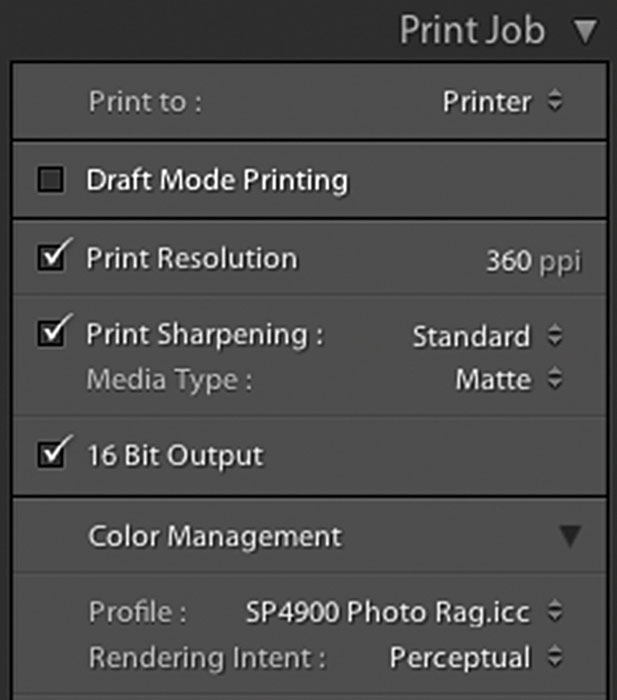Image resolution: width=617 pixels, height=700 pixels.
Task: Click the Rendering Intent arrows icon
Action: (555, 656)
